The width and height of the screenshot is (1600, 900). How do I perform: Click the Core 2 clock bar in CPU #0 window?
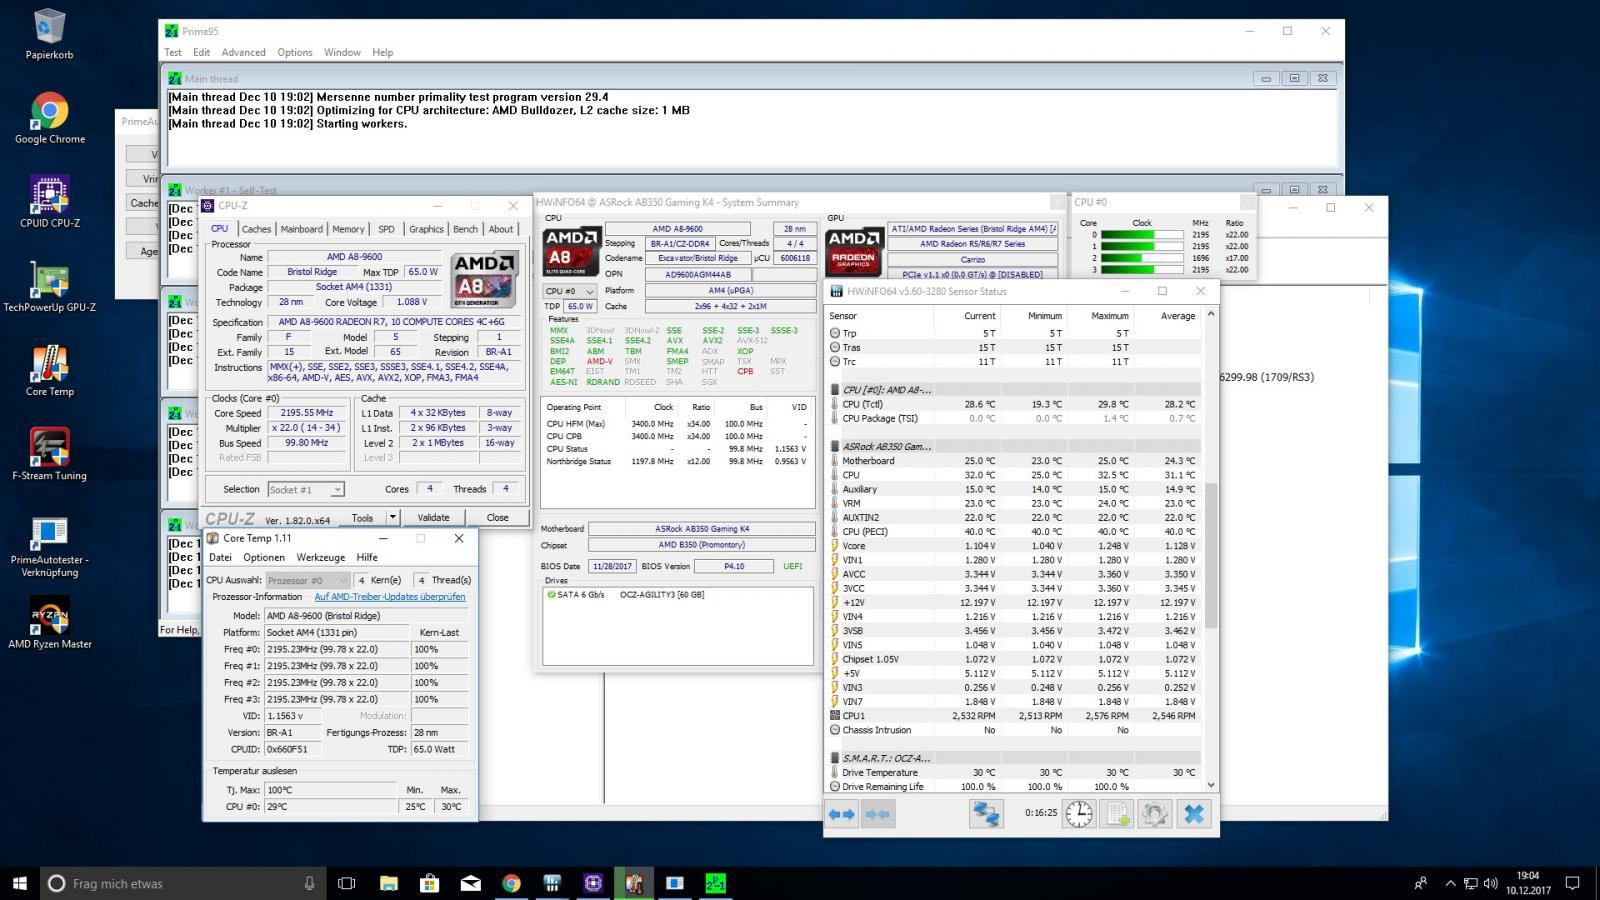(x=1142, y=258)
